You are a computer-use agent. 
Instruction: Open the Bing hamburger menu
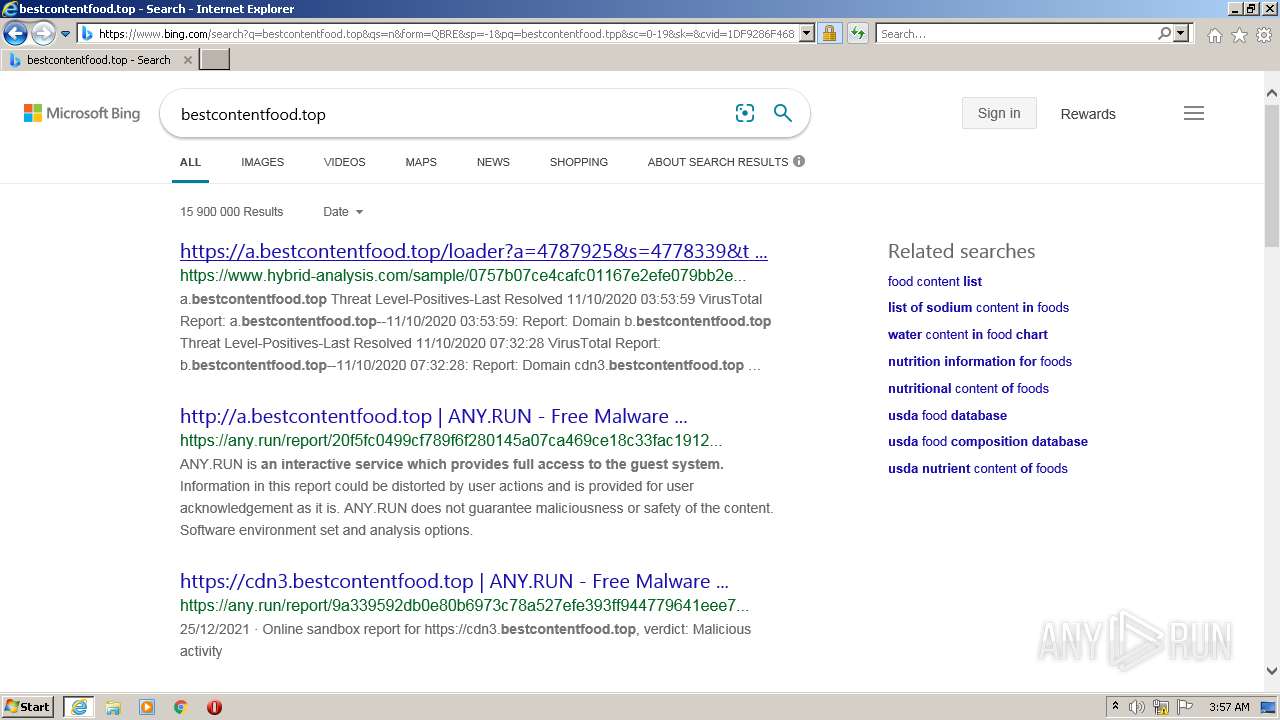(x=1194, y=114)
